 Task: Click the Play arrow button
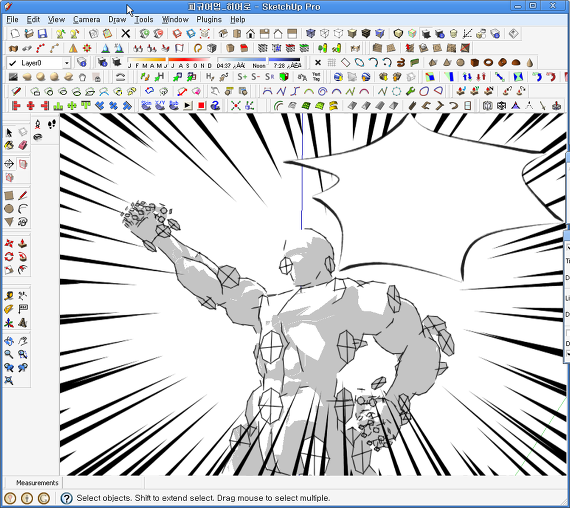188,106
